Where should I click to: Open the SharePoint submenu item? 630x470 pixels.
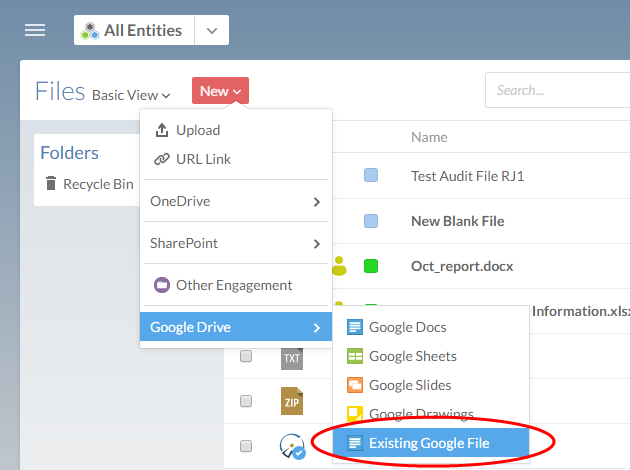pos(235,243)
